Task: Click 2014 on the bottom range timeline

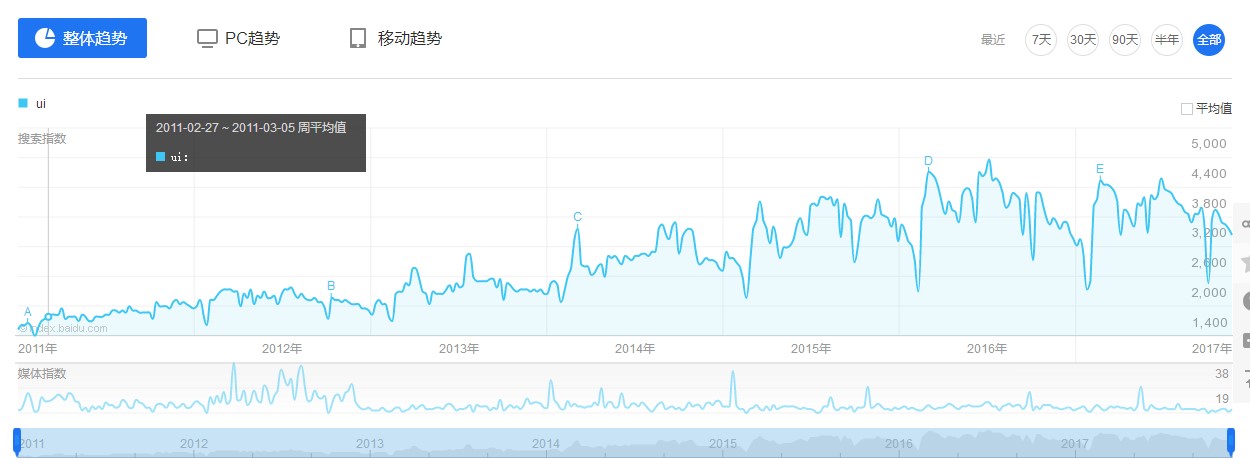Action: [546, 444]
